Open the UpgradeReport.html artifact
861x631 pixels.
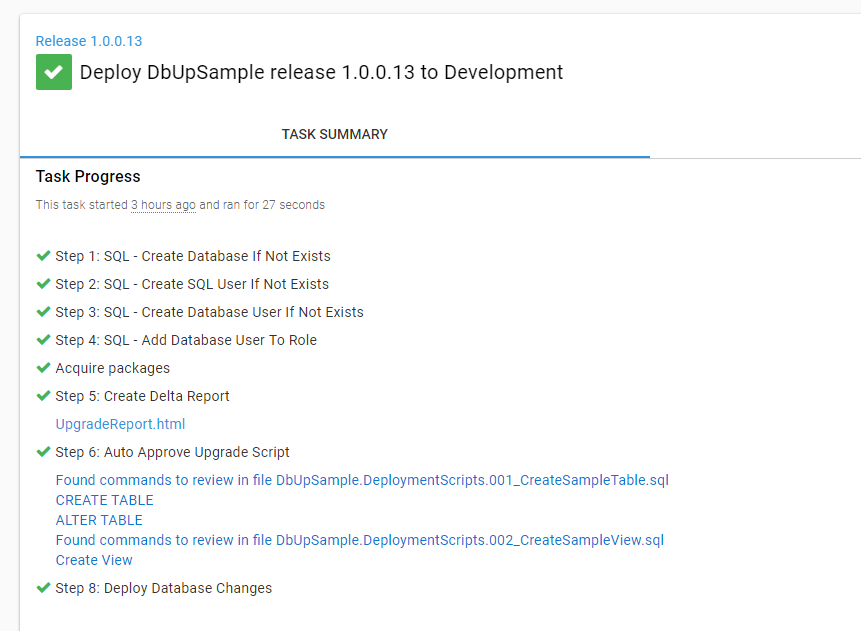[120, 424]
